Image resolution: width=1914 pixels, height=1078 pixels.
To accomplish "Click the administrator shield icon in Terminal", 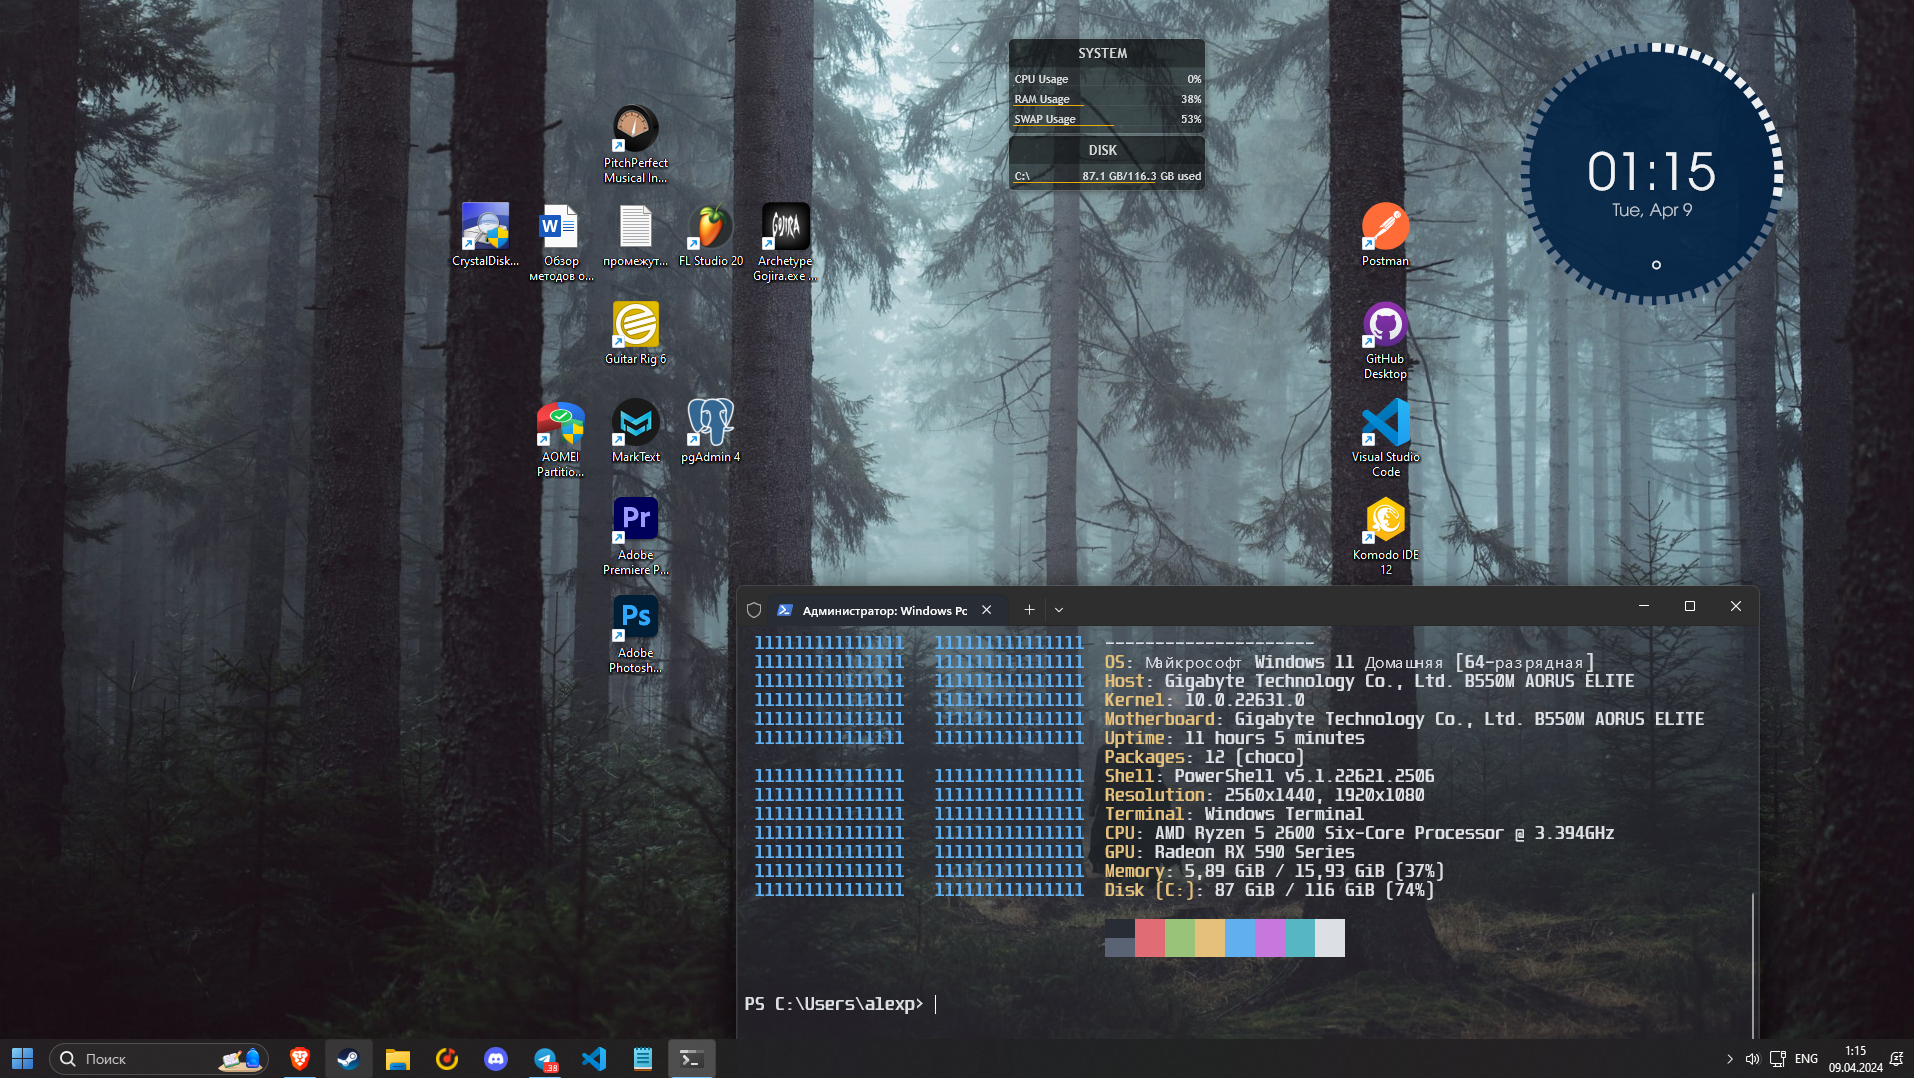I will point(754,610).
